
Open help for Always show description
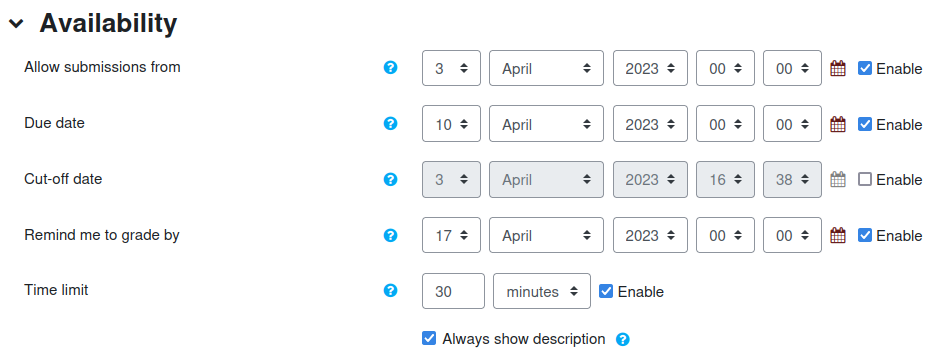click(x=623, y=339)
